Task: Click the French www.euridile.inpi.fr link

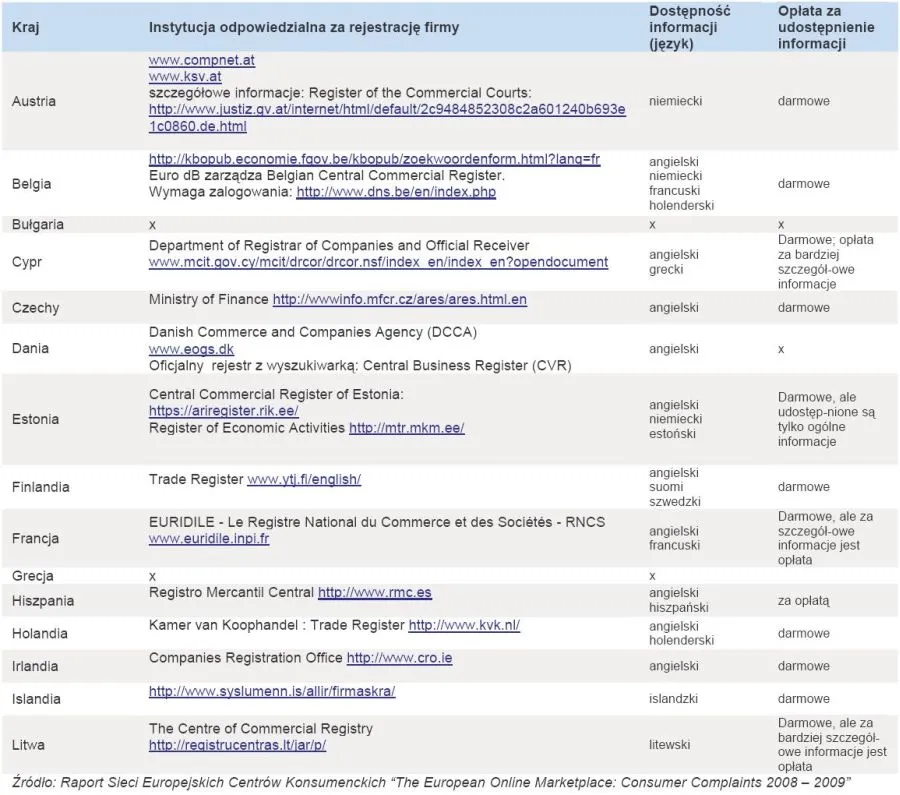Action: point(208,539)
